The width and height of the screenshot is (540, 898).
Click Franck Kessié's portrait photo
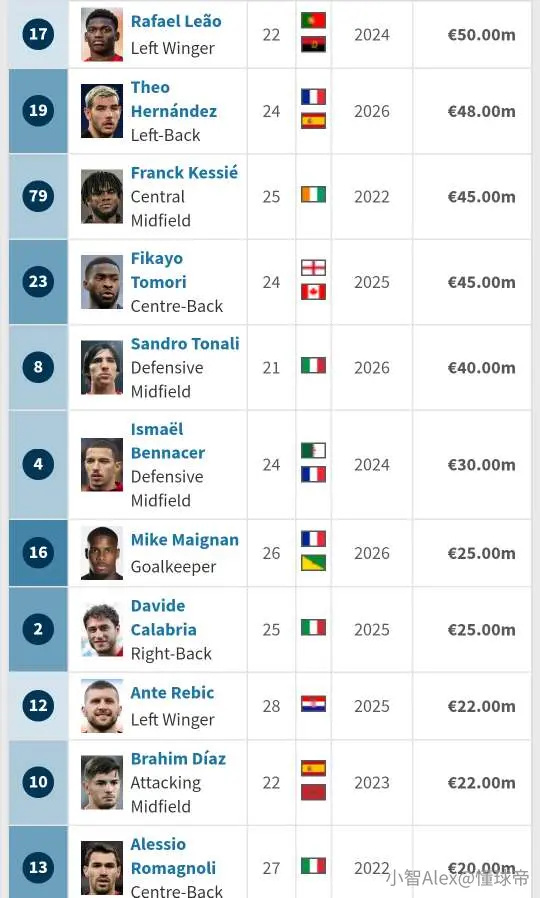(102, 196)
